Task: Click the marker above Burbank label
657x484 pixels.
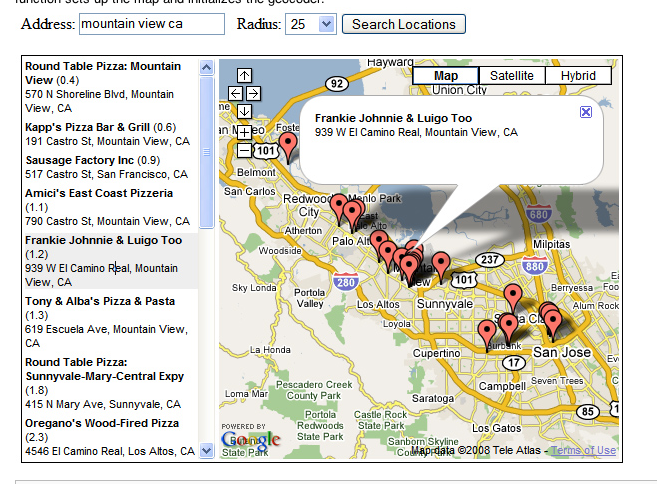Action: pyautogui.click(x=487, y=332)
